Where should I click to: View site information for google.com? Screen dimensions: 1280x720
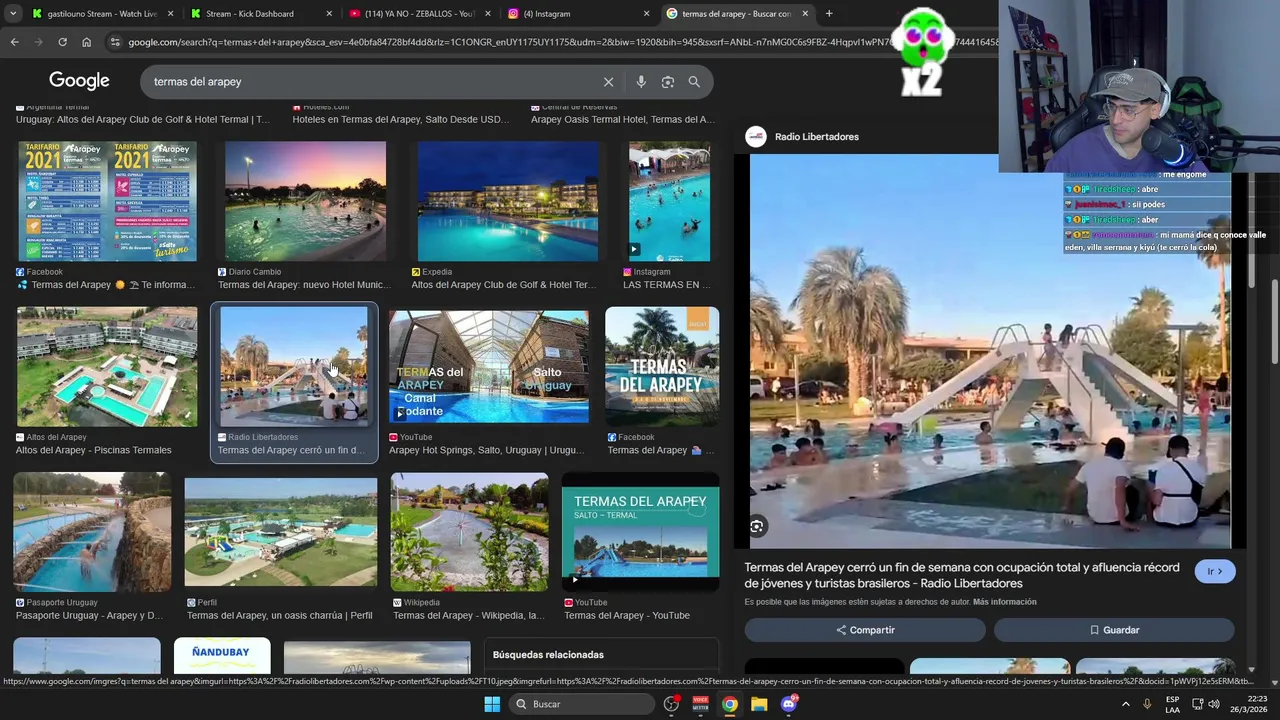coord(115,42)
